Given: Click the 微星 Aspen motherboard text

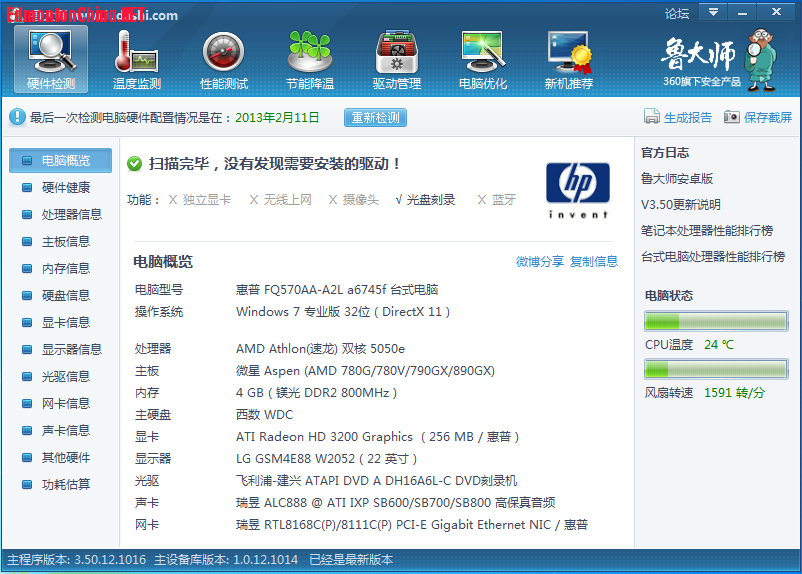Looking at the screenshot, I should tap(365, 371).
